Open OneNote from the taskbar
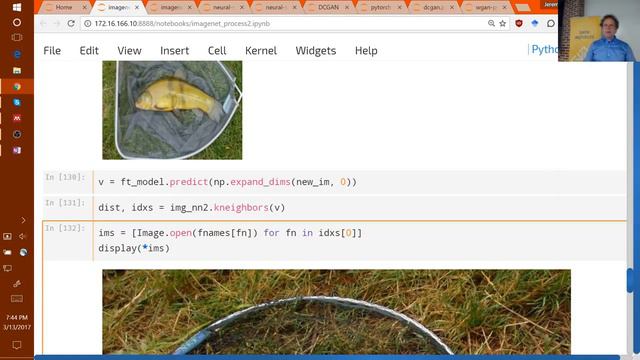The image size is (640, 360). click(x=17, y=150)
